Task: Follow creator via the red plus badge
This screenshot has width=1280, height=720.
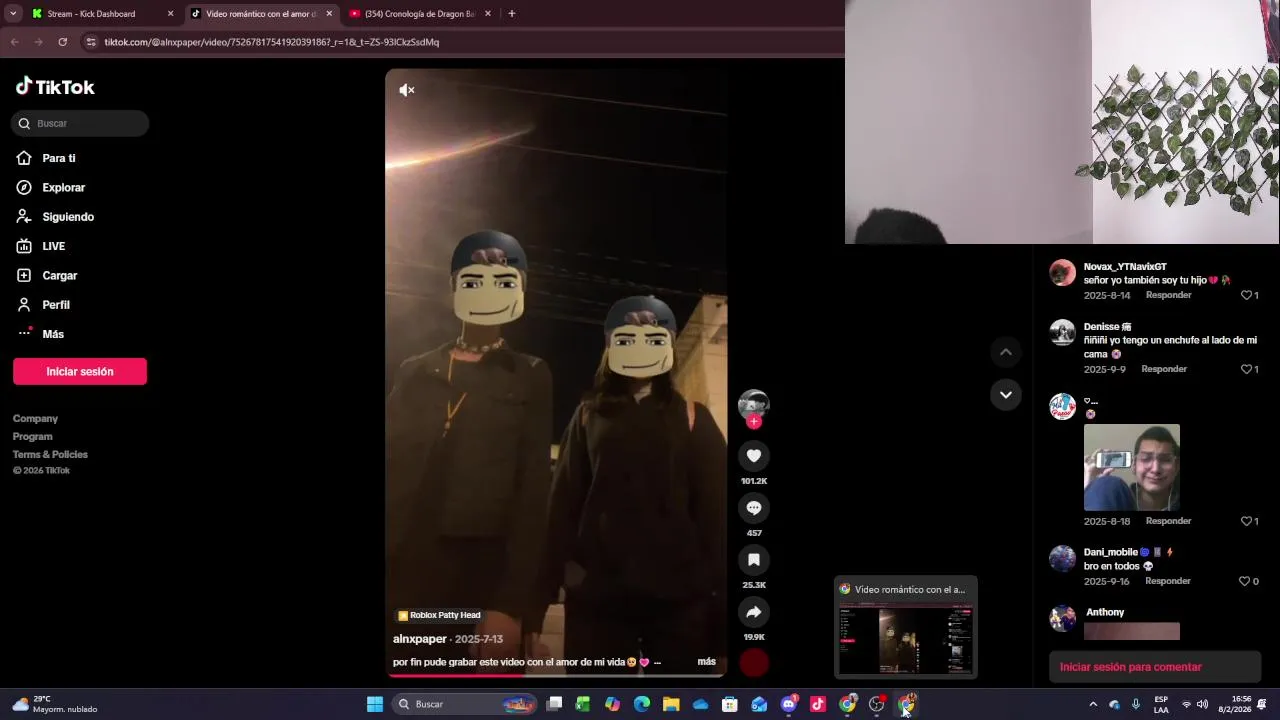Action: (754, 422)
